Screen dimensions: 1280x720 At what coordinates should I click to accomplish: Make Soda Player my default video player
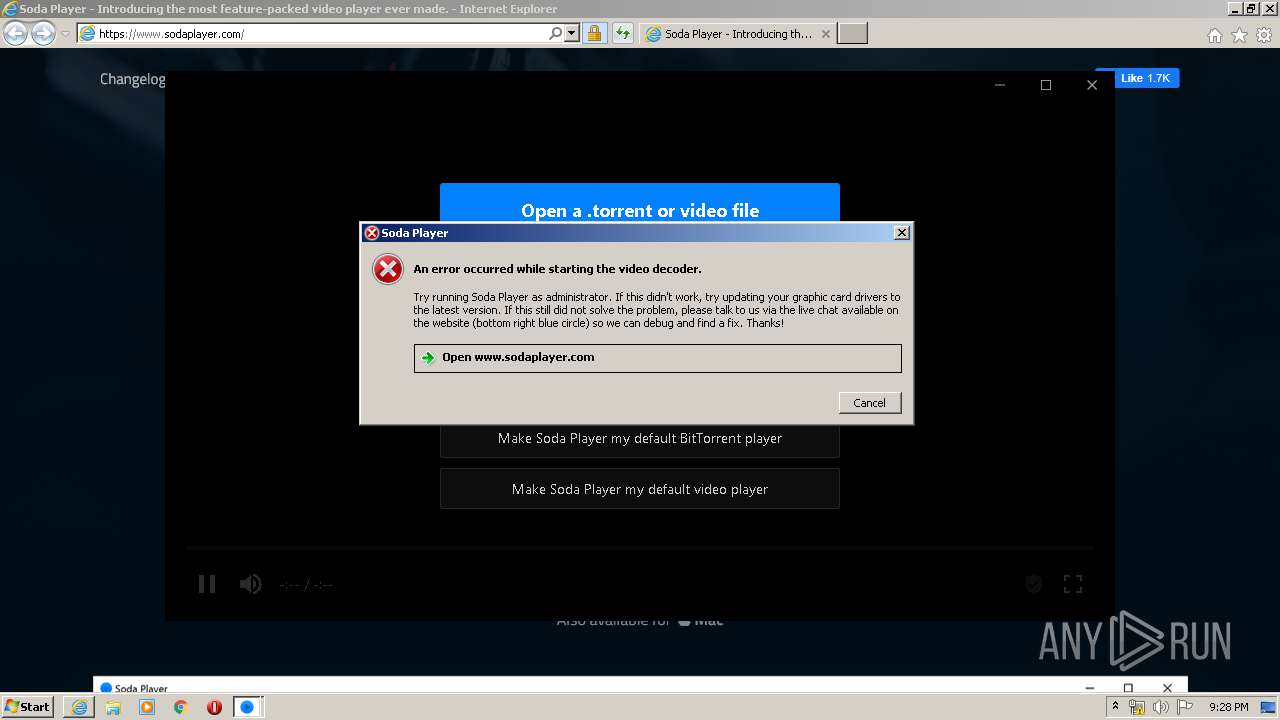(640, 489)
